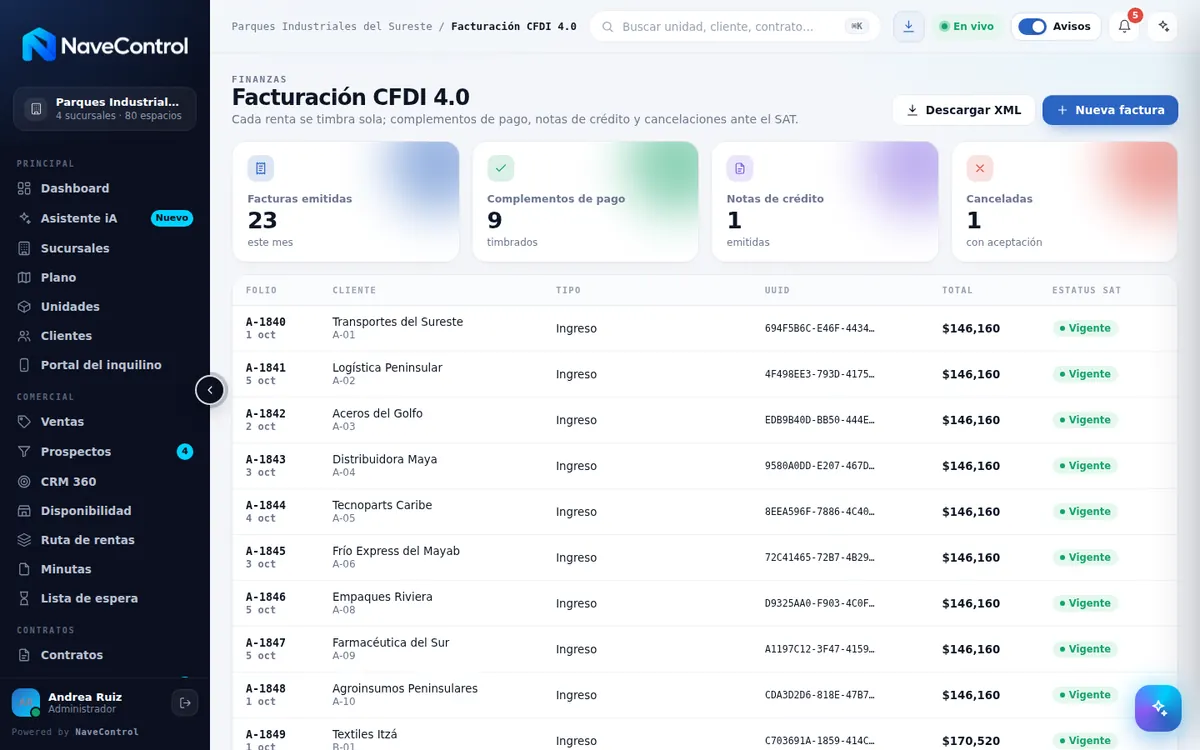1200x750 pixels.
Task: Click the $170,520 total for Textiles Itzá
Action: pos(971,741)
